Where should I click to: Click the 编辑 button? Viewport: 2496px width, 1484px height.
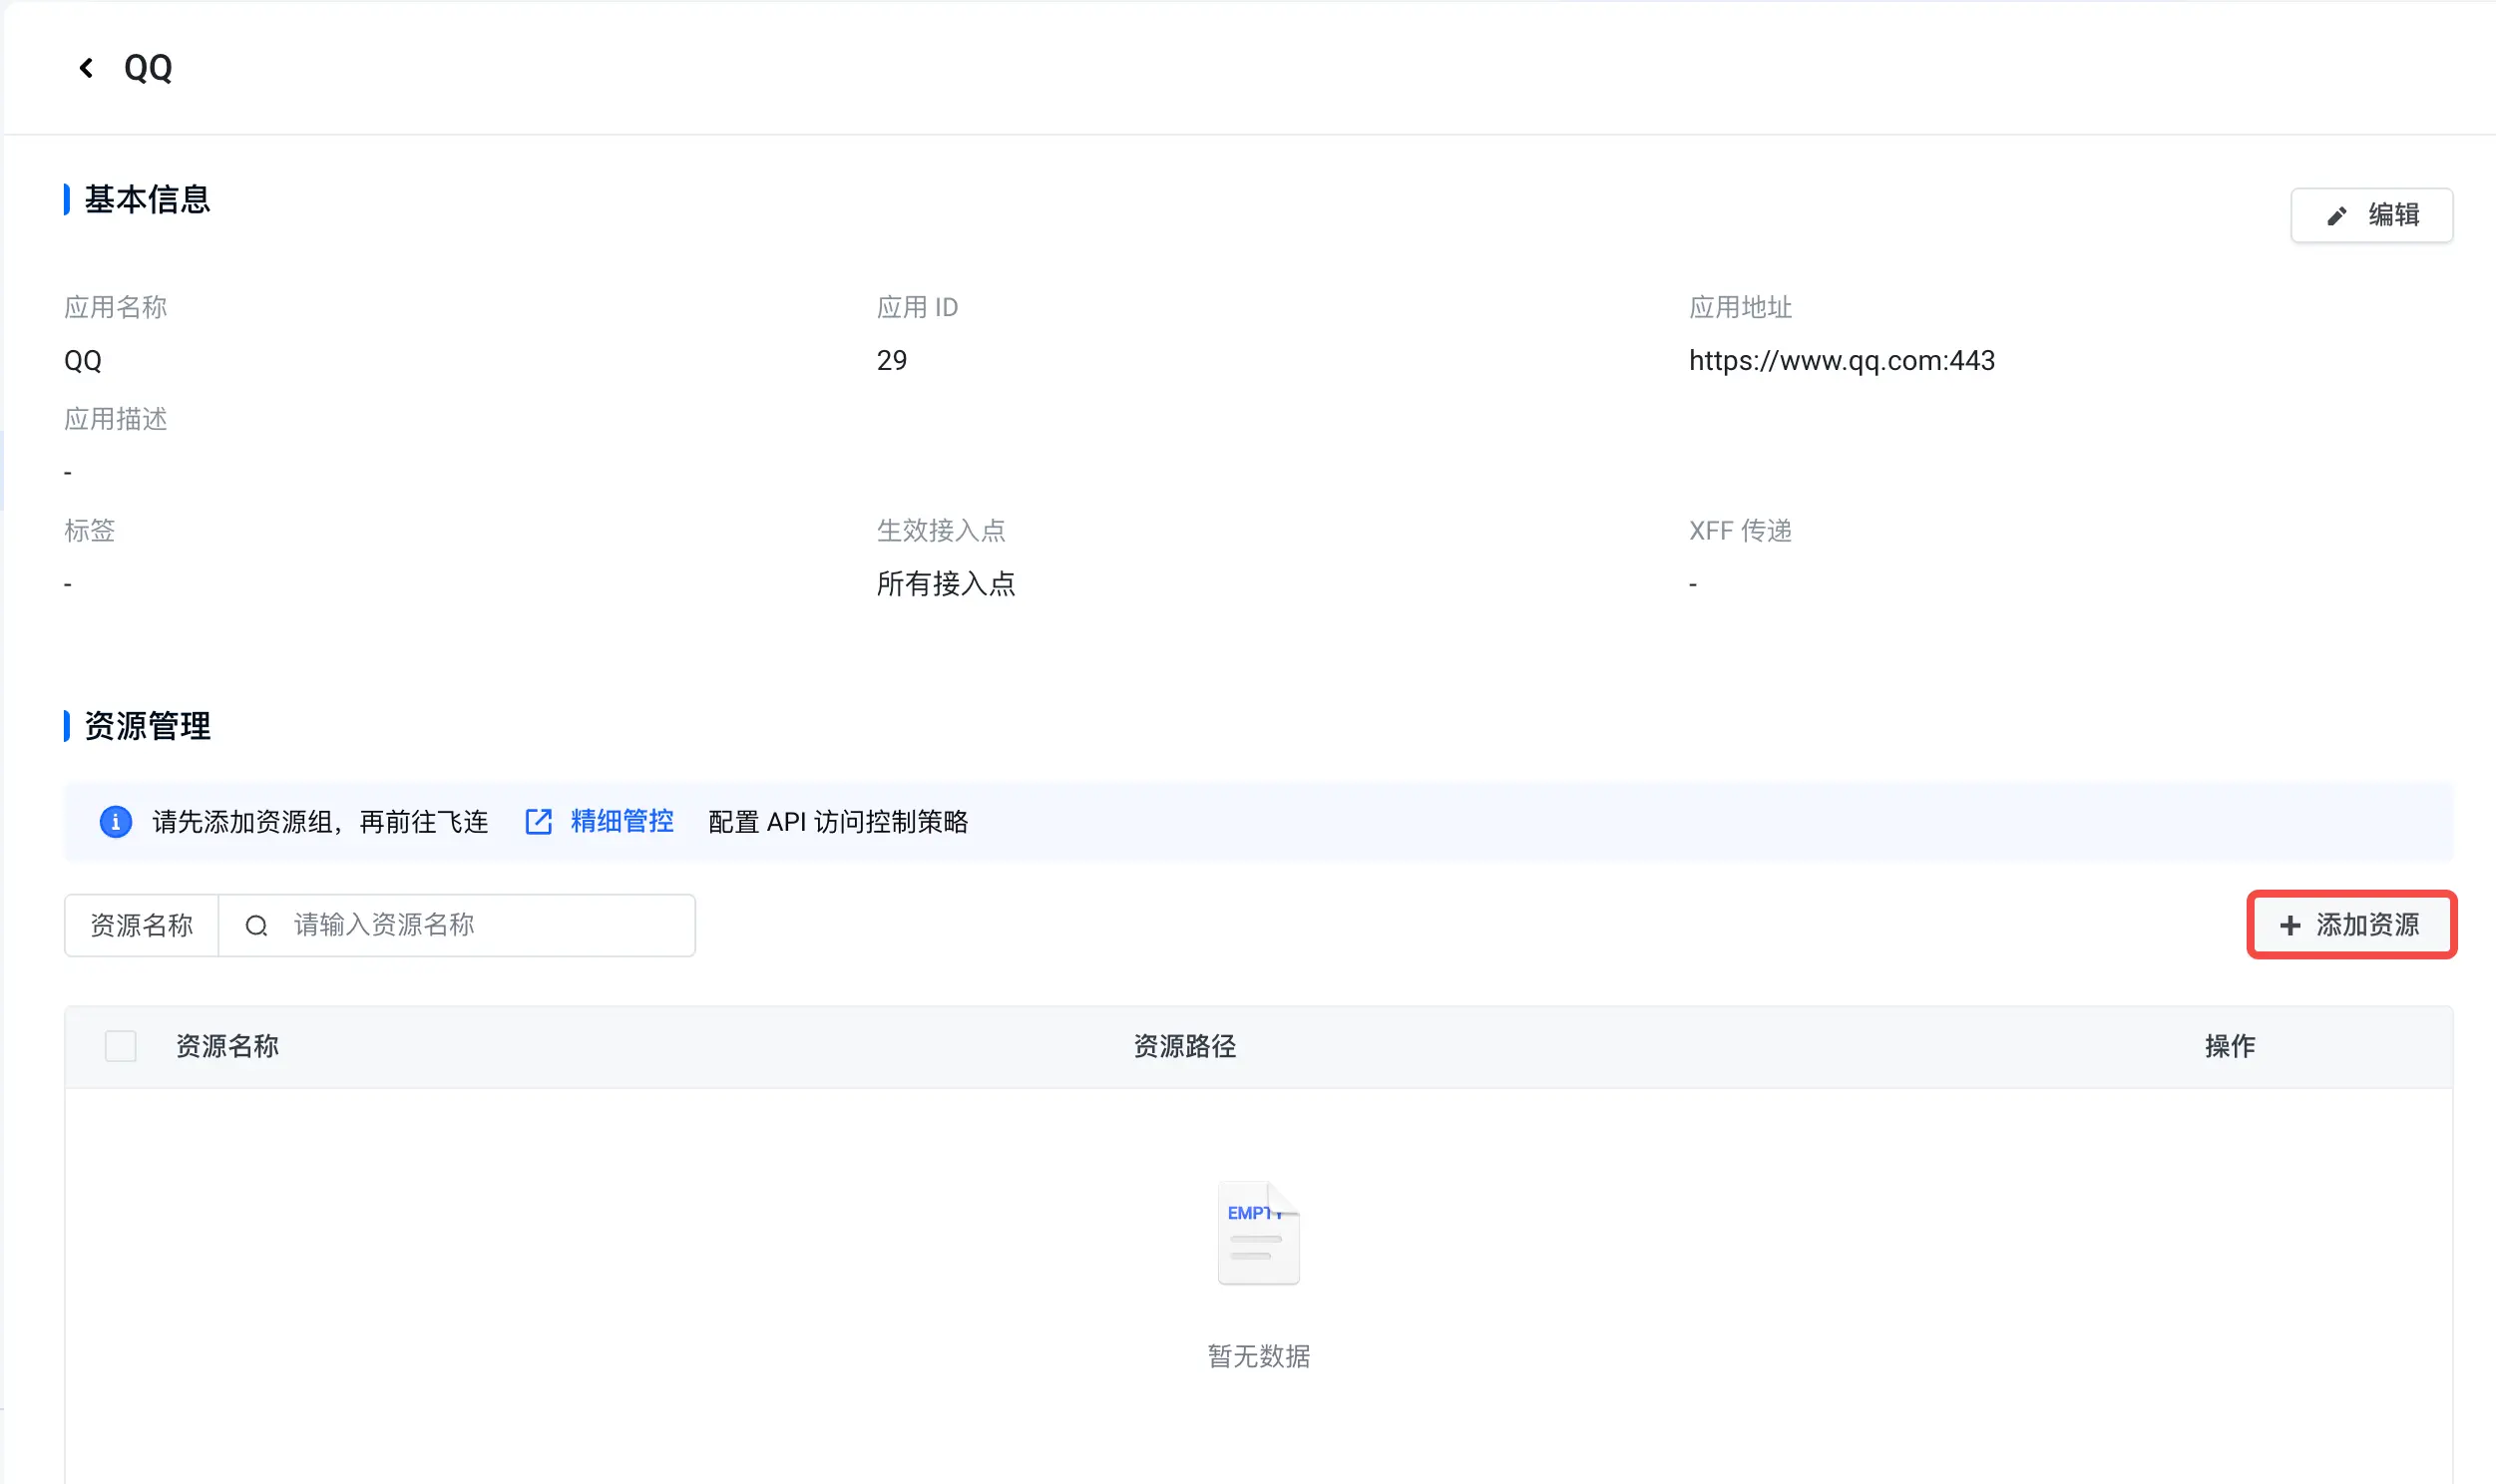point(2371,215)
